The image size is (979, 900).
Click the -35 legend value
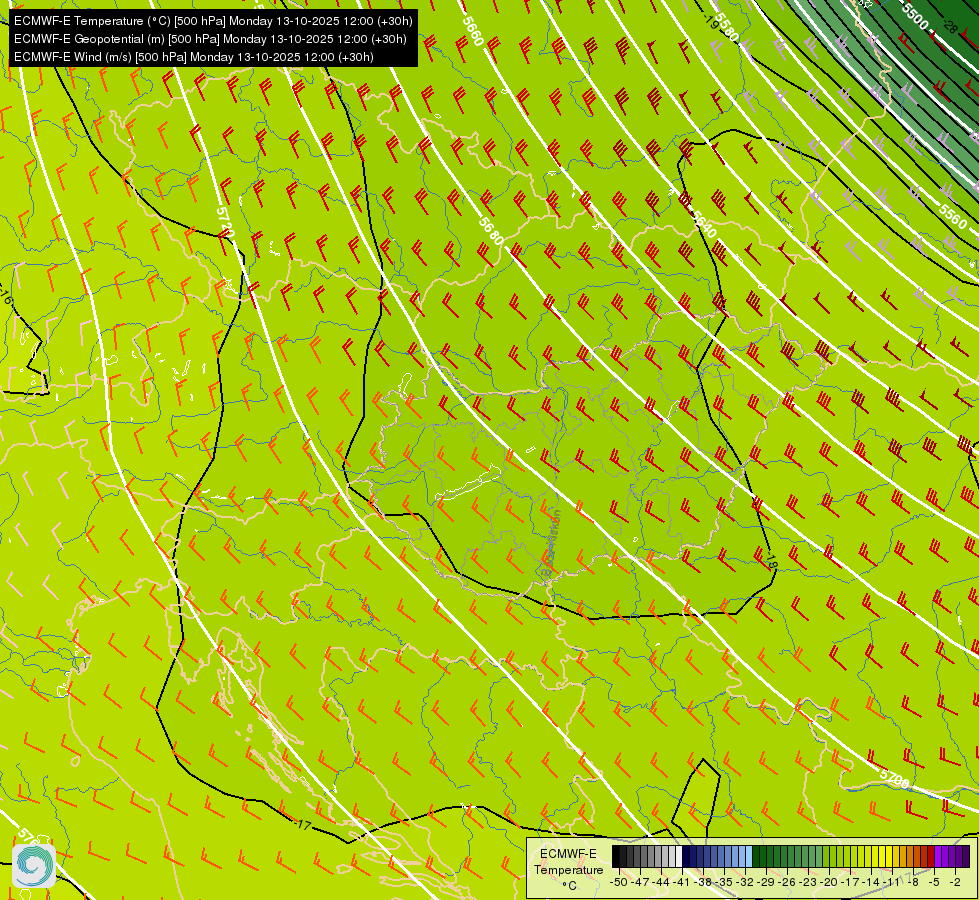tap(724, 882)
